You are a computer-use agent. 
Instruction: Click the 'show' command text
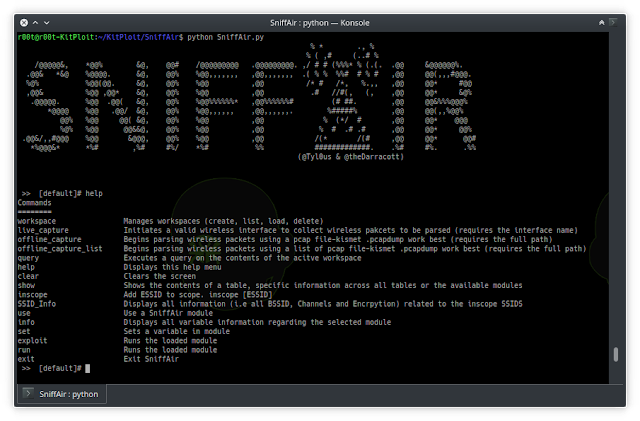pos(26,285)
